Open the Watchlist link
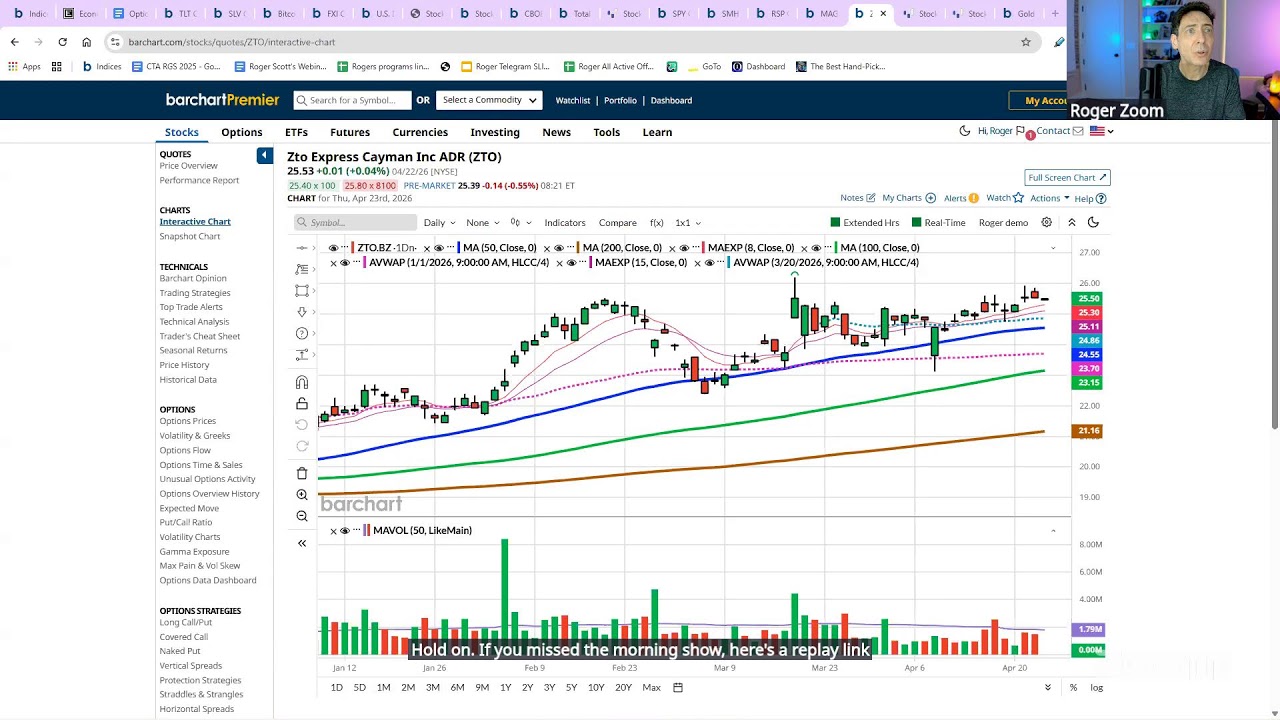Screen dimensions: 1280x720 [x=573, y=100]
